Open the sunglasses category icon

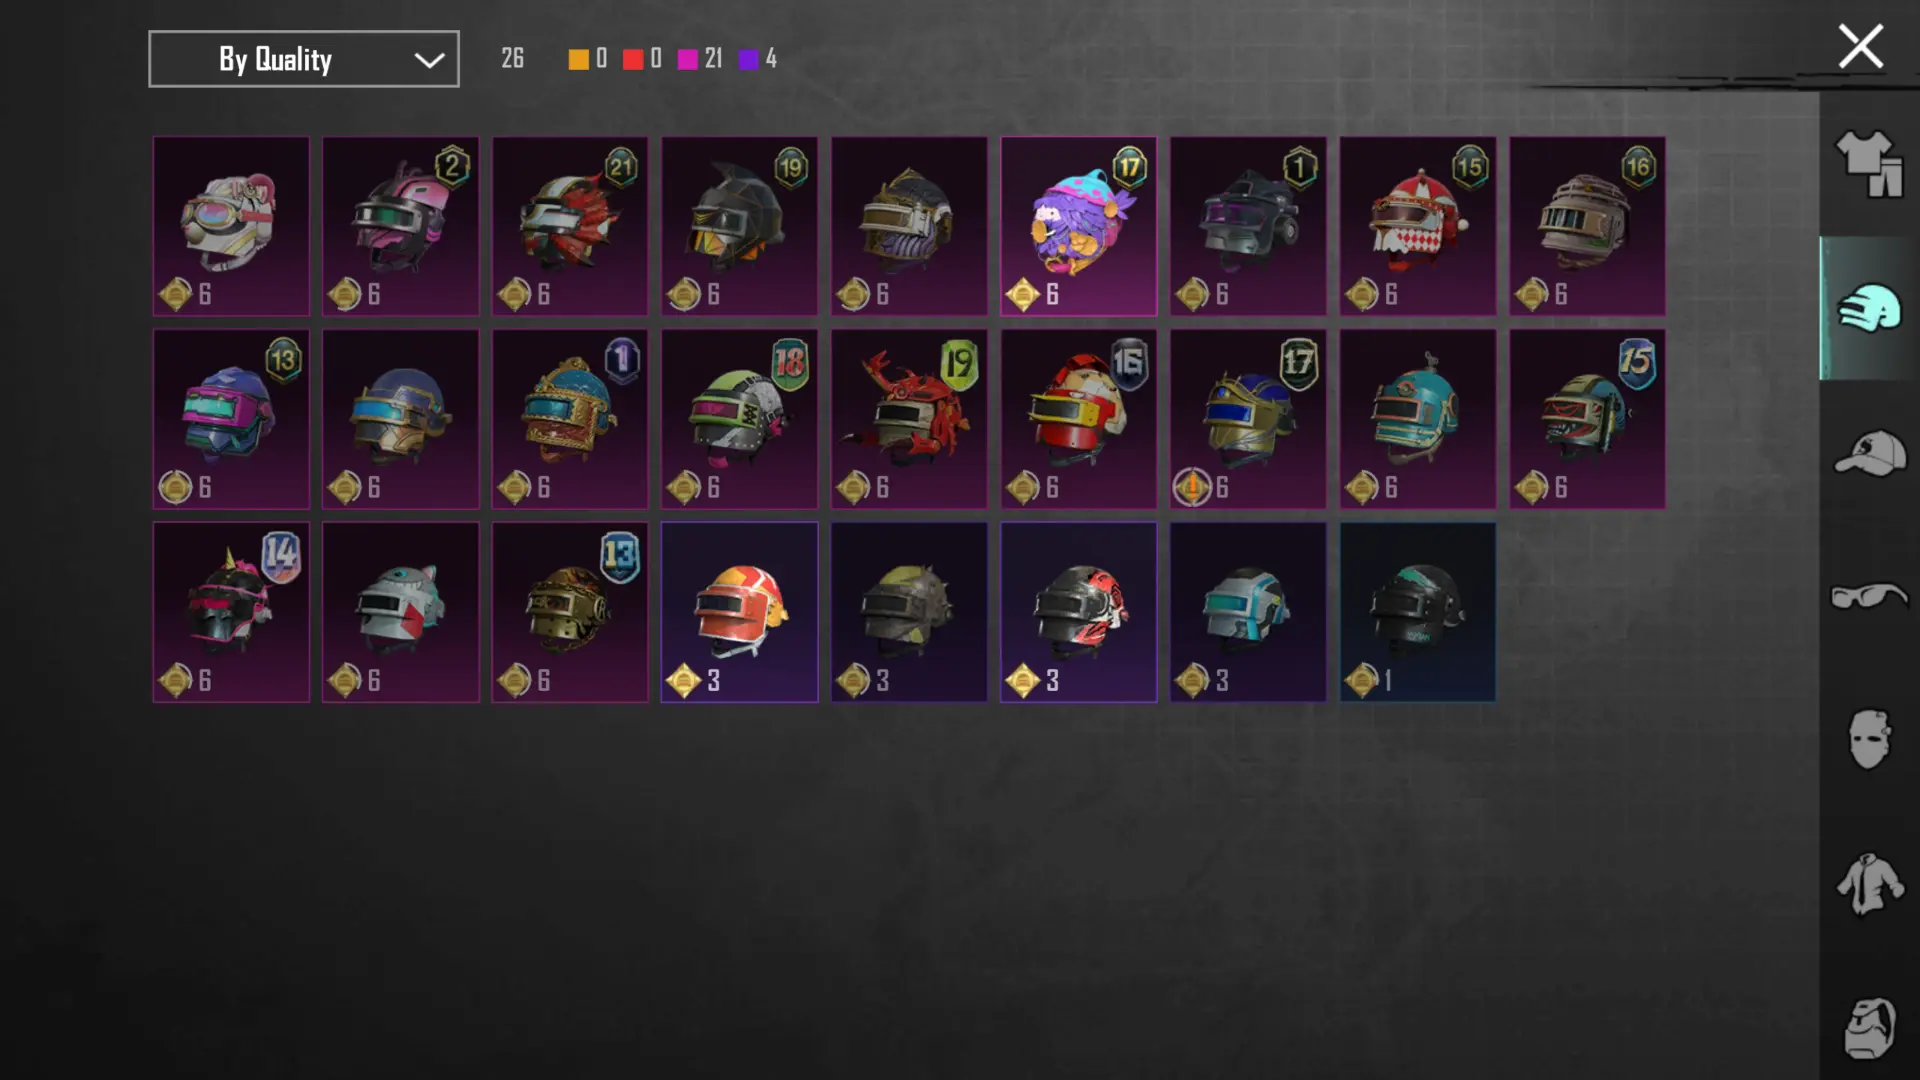tap(1868, 596)
